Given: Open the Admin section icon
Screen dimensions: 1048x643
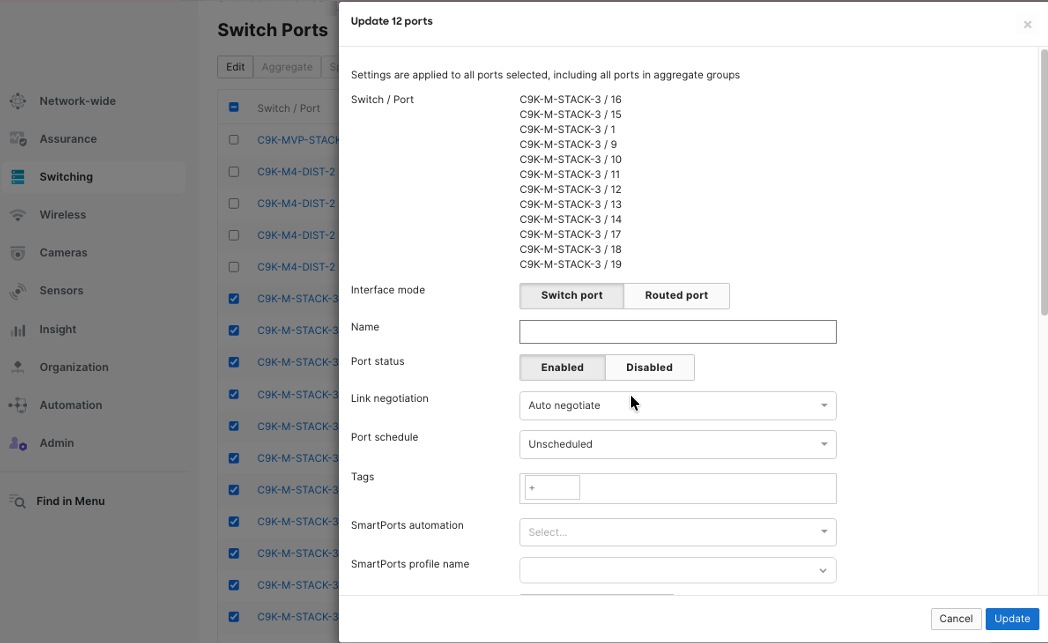Looking at the screenshot, I should [16, 443].
